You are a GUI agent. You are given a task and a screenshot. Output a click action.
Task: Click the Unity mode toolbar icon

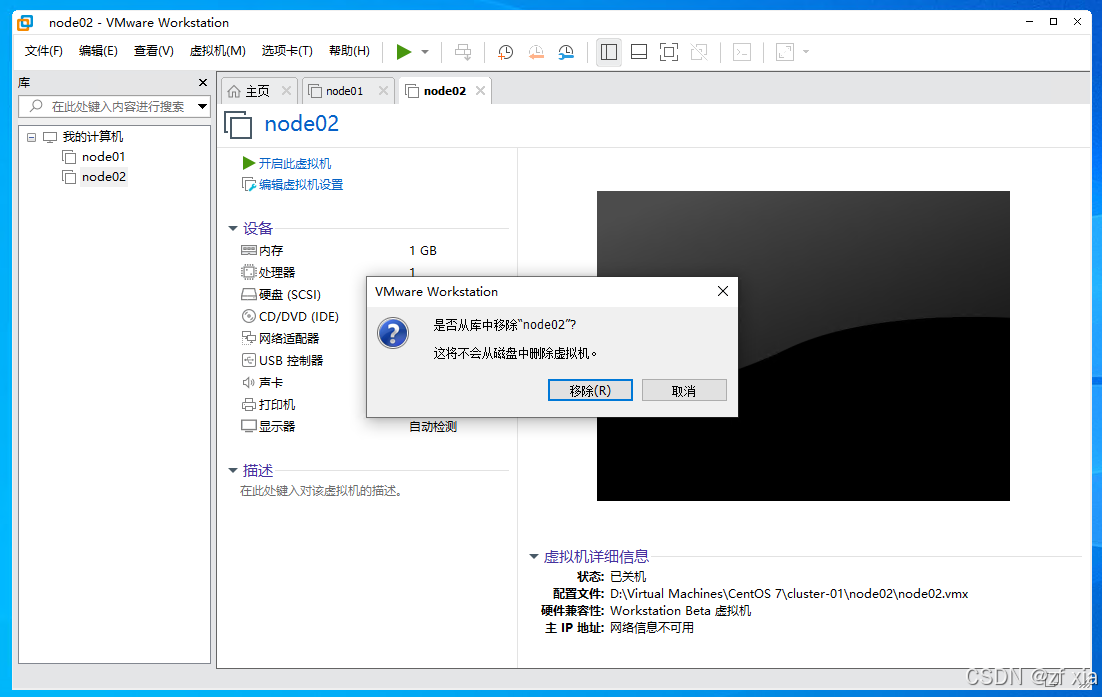pyautogui.click(x=699, y=52)
